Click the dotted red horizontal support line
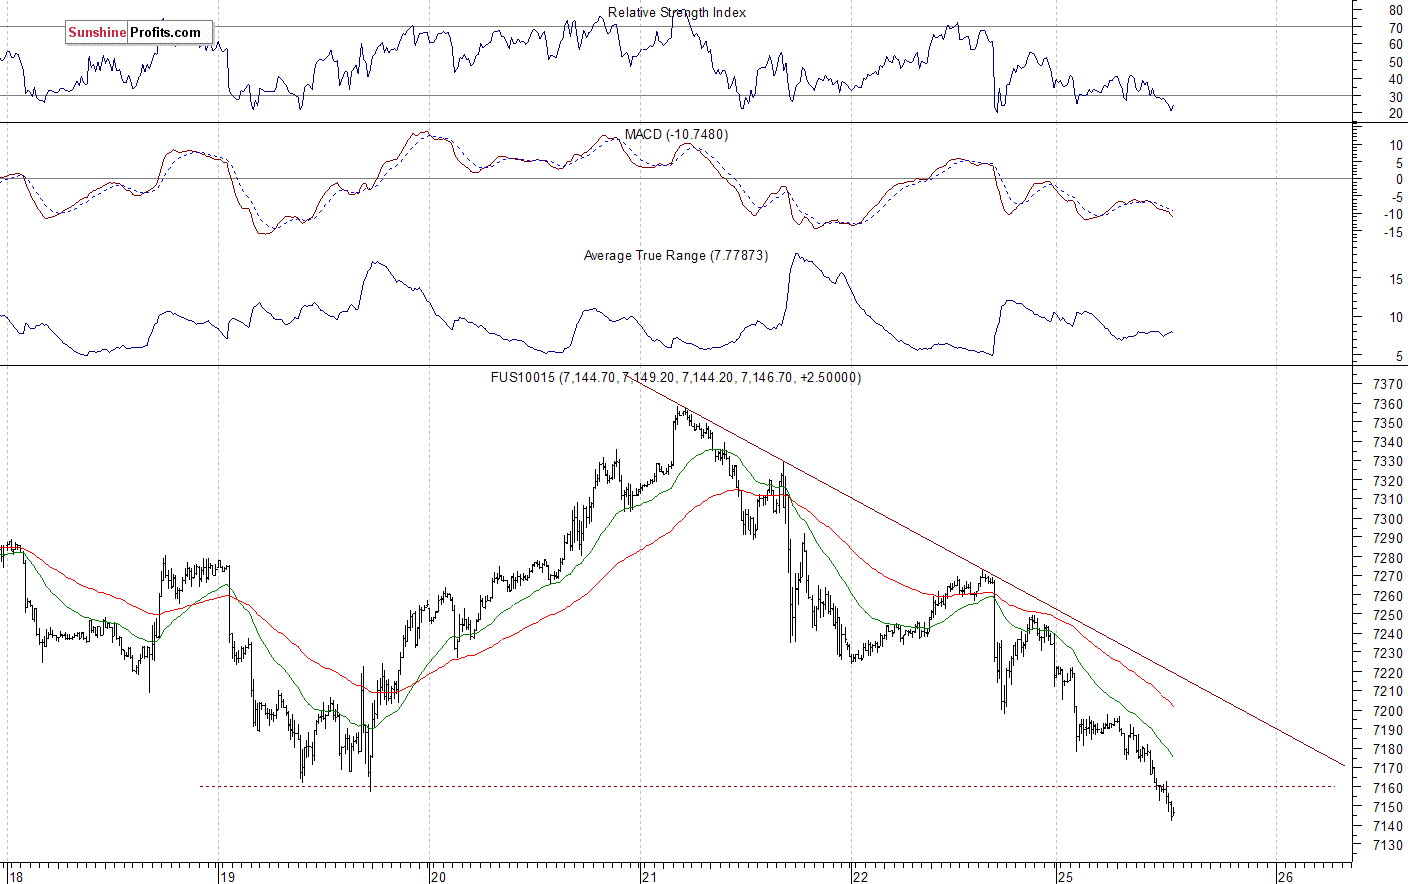 tap(767, 786)
